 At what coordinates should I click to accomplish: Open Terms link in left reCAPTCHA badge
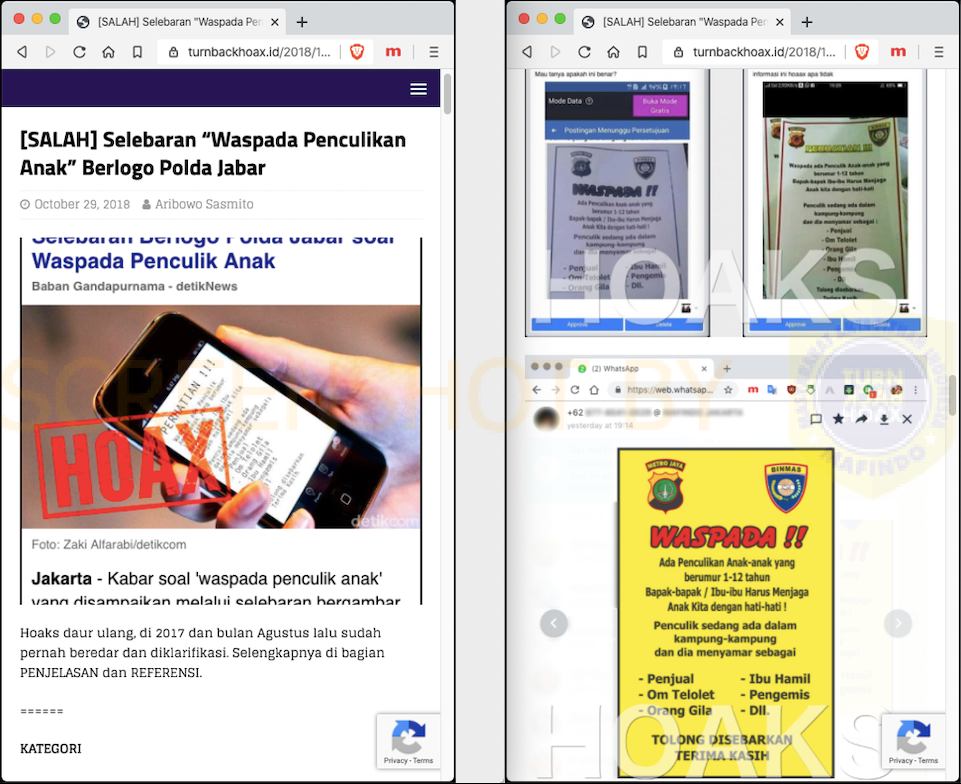(423, 760)
